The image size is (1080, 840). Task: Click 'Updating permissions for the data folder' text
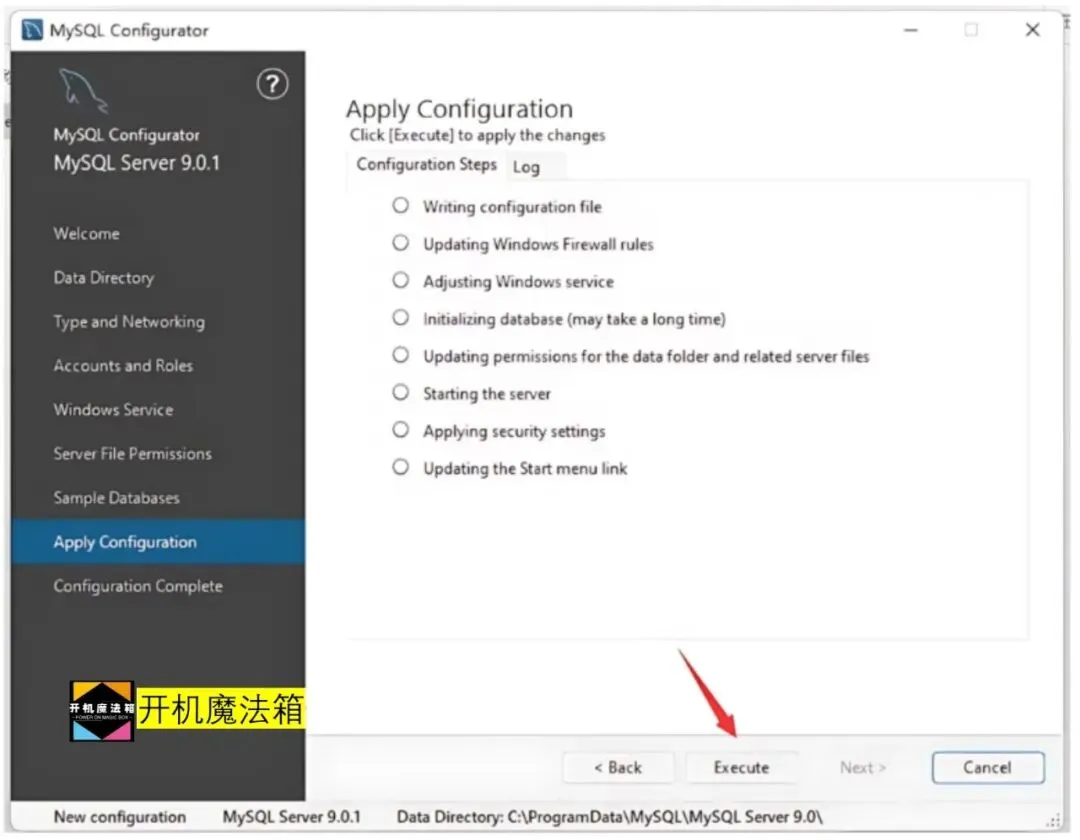pos(645,356)
